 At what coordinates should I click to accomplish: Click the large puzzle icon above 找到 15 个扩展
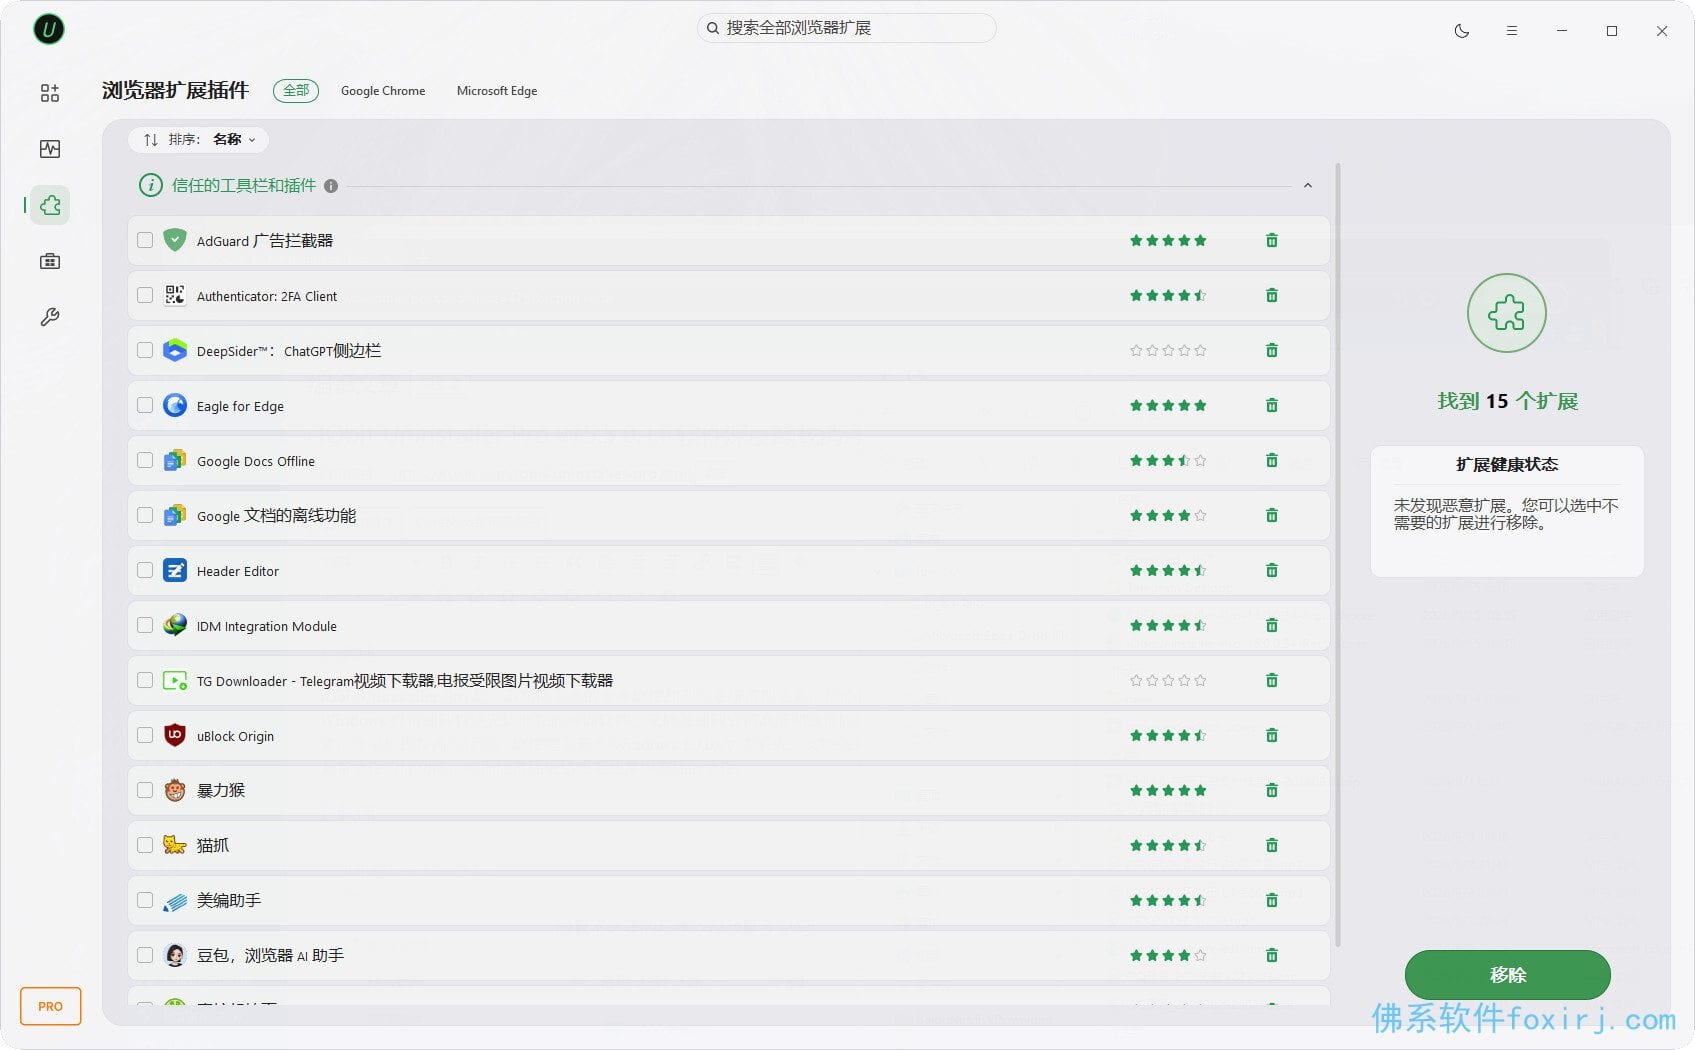1507,313
